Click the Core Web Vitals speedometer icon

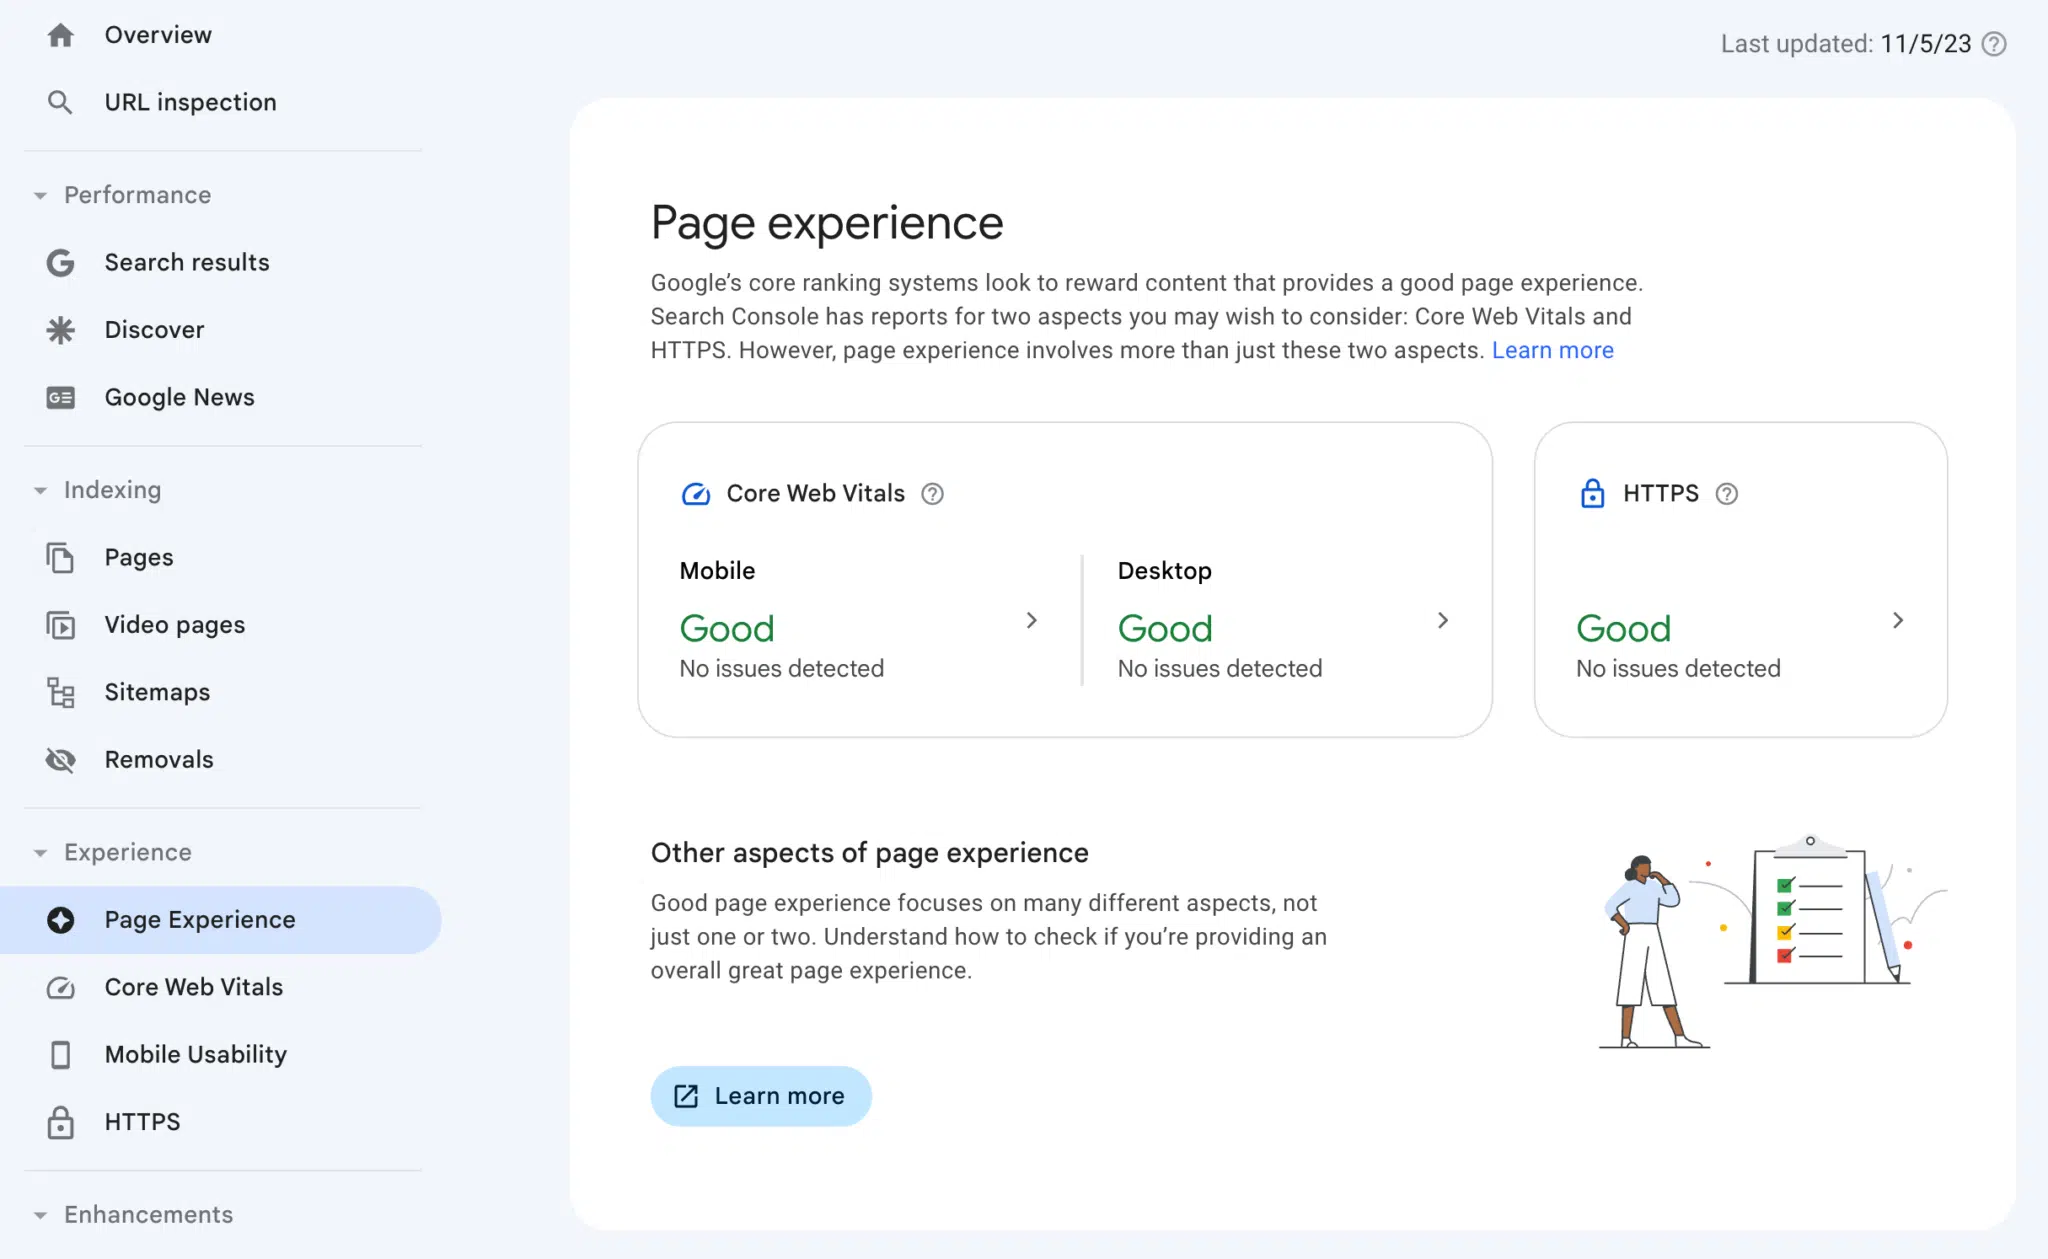click(x=695, y=493)
